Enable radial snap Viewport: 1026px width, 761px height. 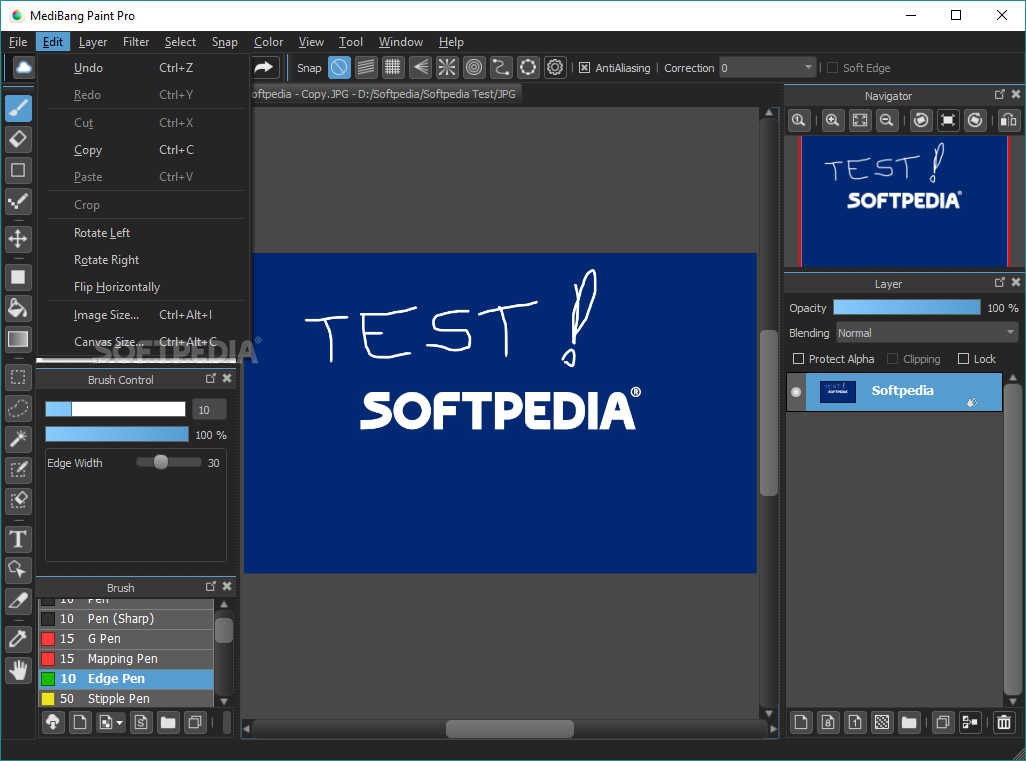[447, 67]
